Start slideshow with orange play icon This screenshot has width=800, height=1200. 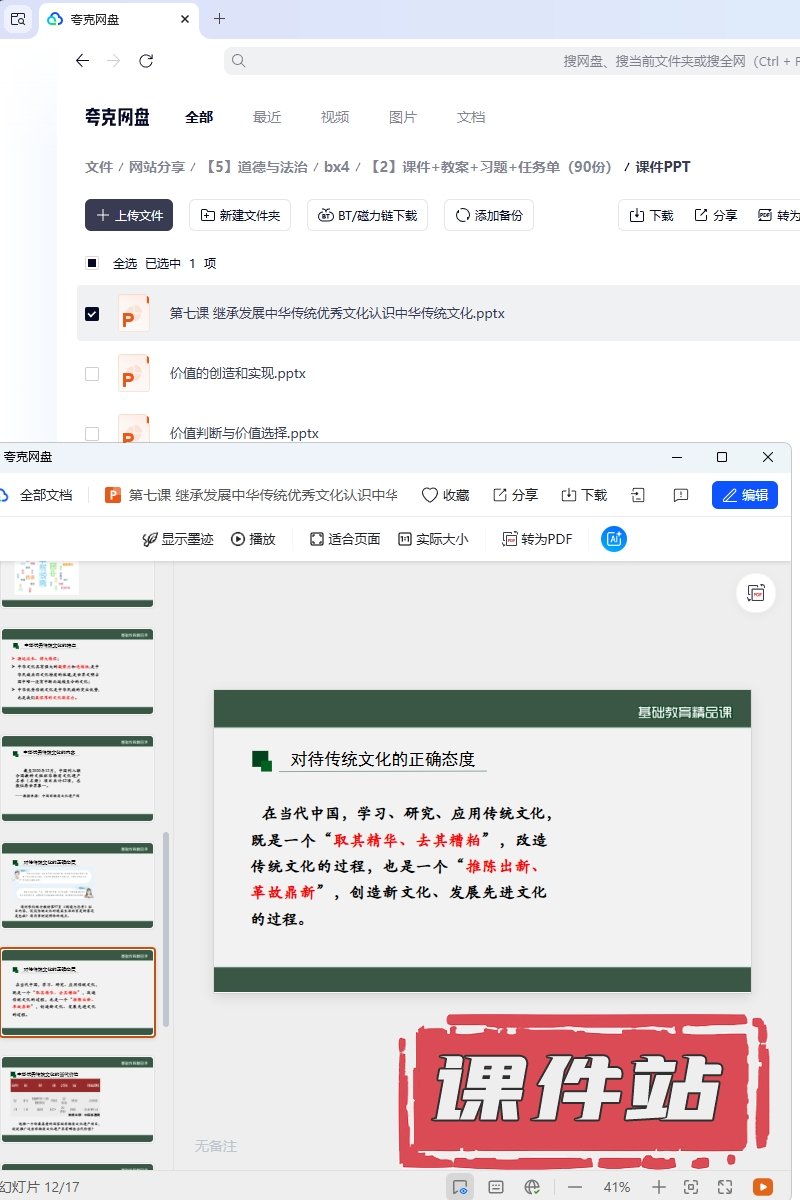pos(763,1187)
